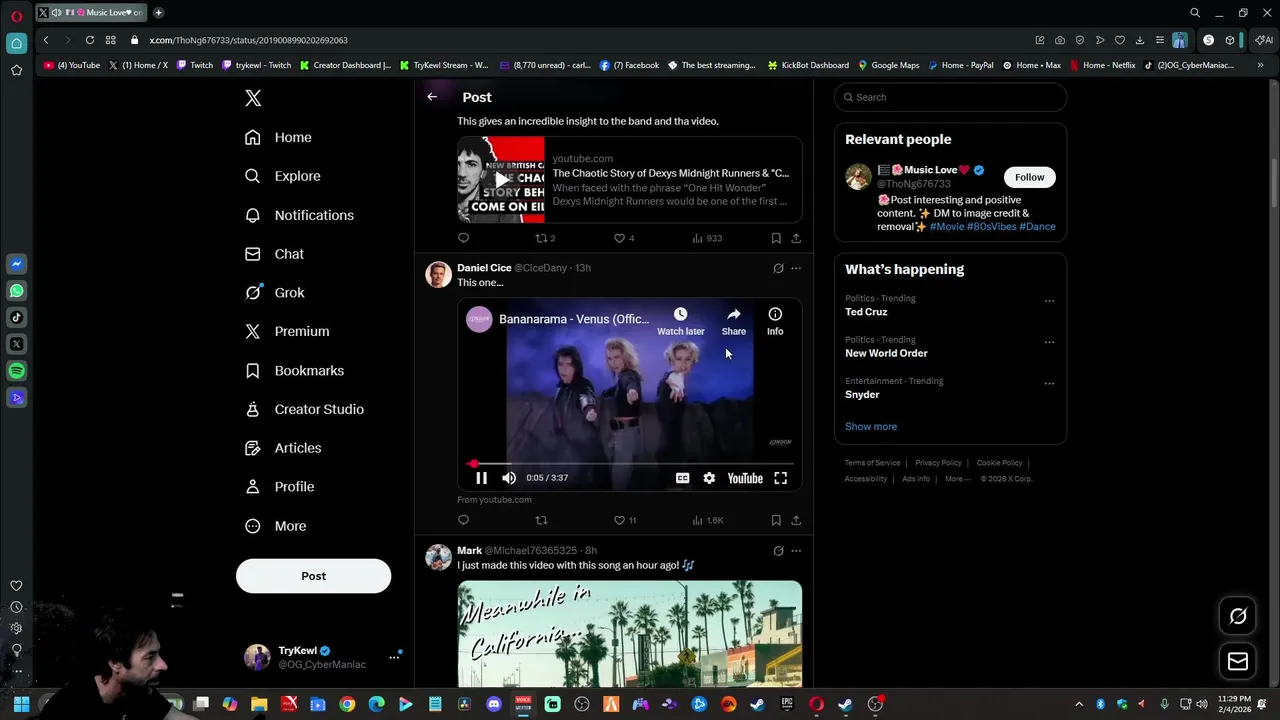
Task: Open Premium in the sidebar
Action: (287, 331)
